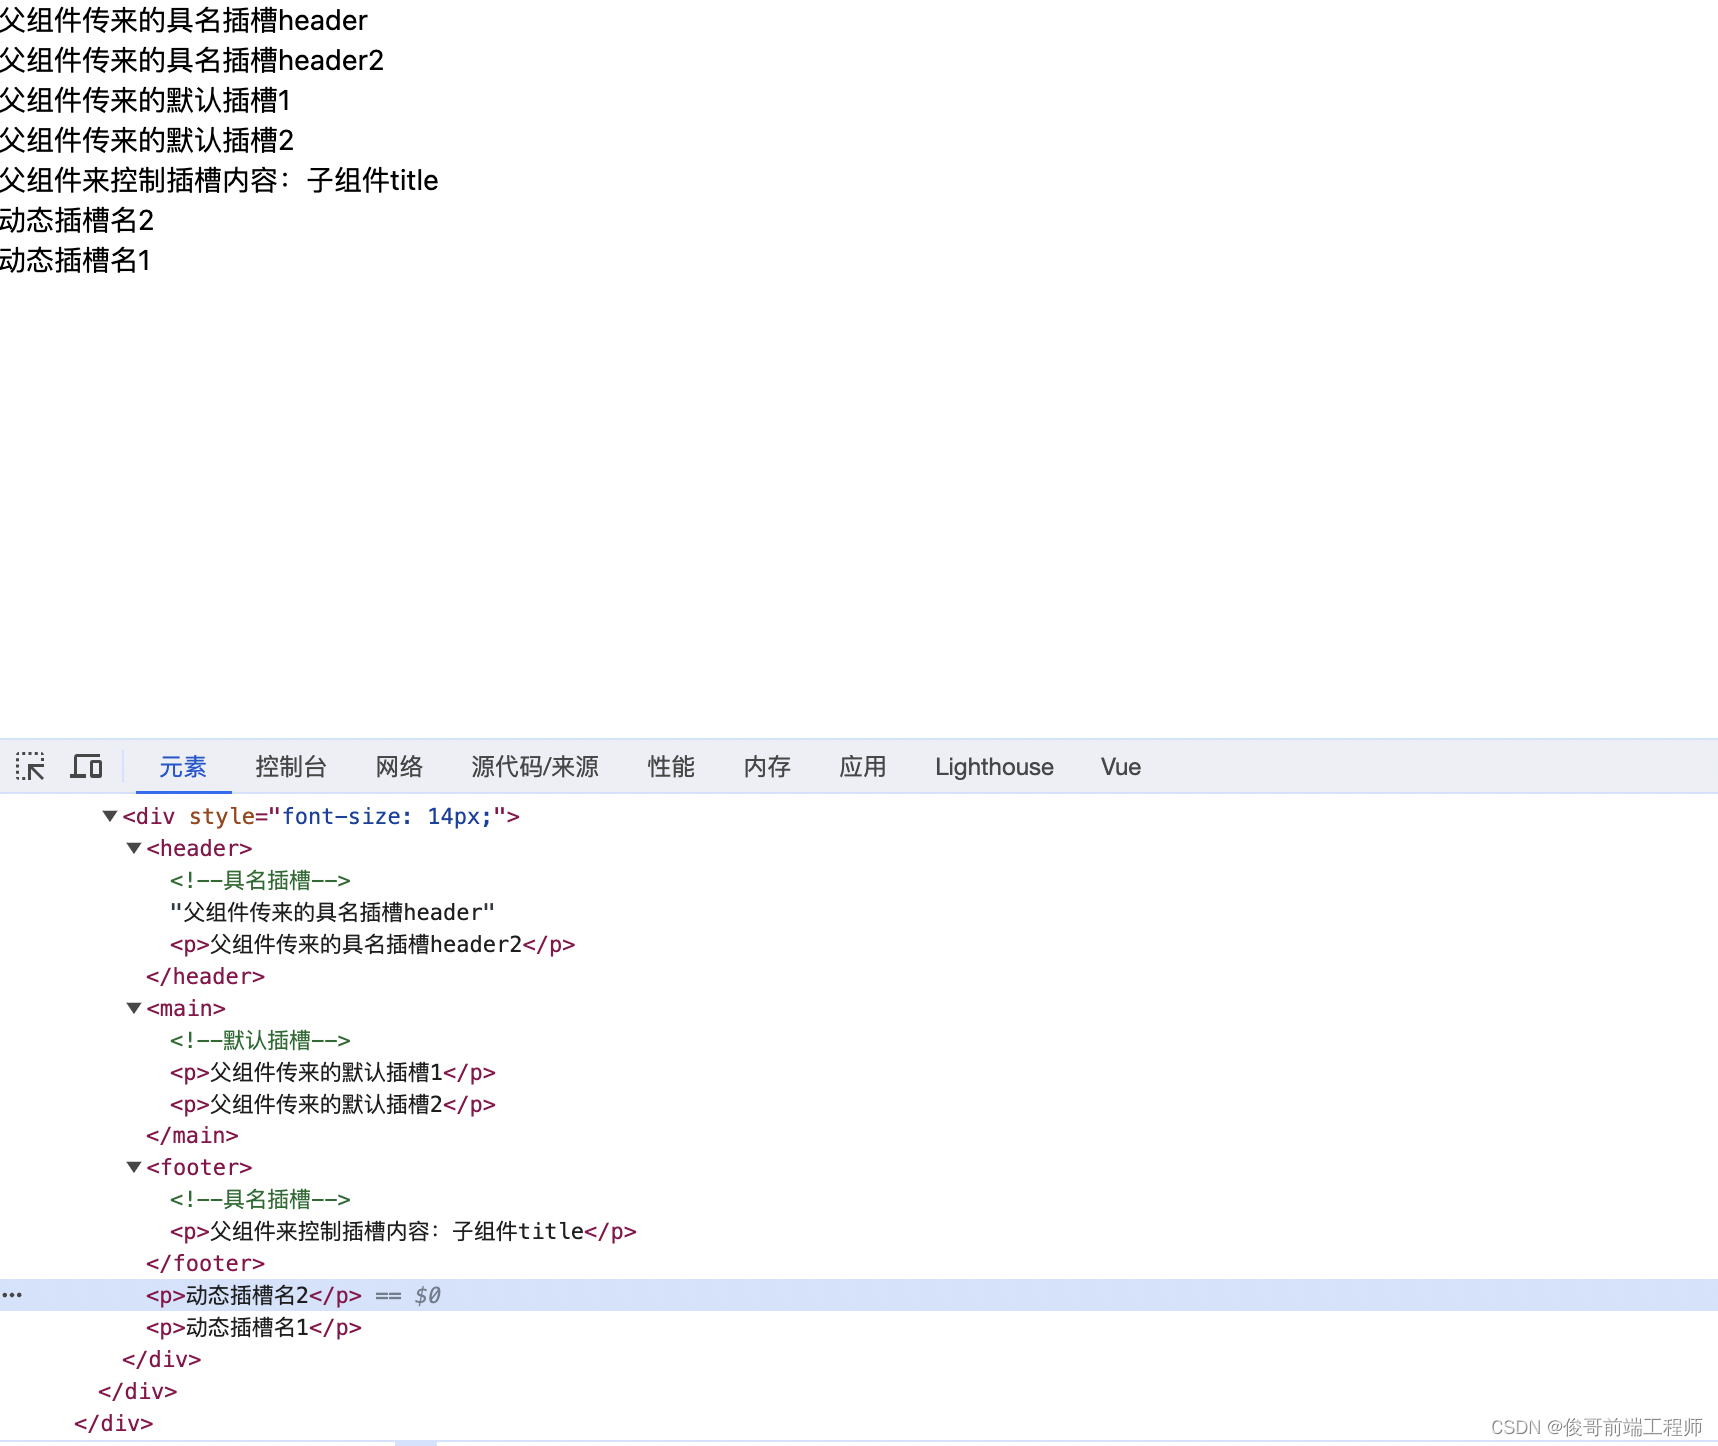
Task: Click the page text 父组件传来的默认插槽1
Action: 146,100
